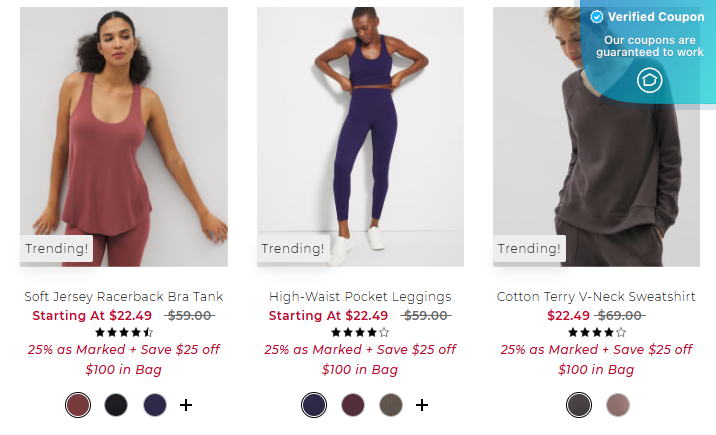The width and height of the screenshot is (716, 435).
Task: Select the navy swatch for Pocket Leggings
Action: (x=314, y=405)
